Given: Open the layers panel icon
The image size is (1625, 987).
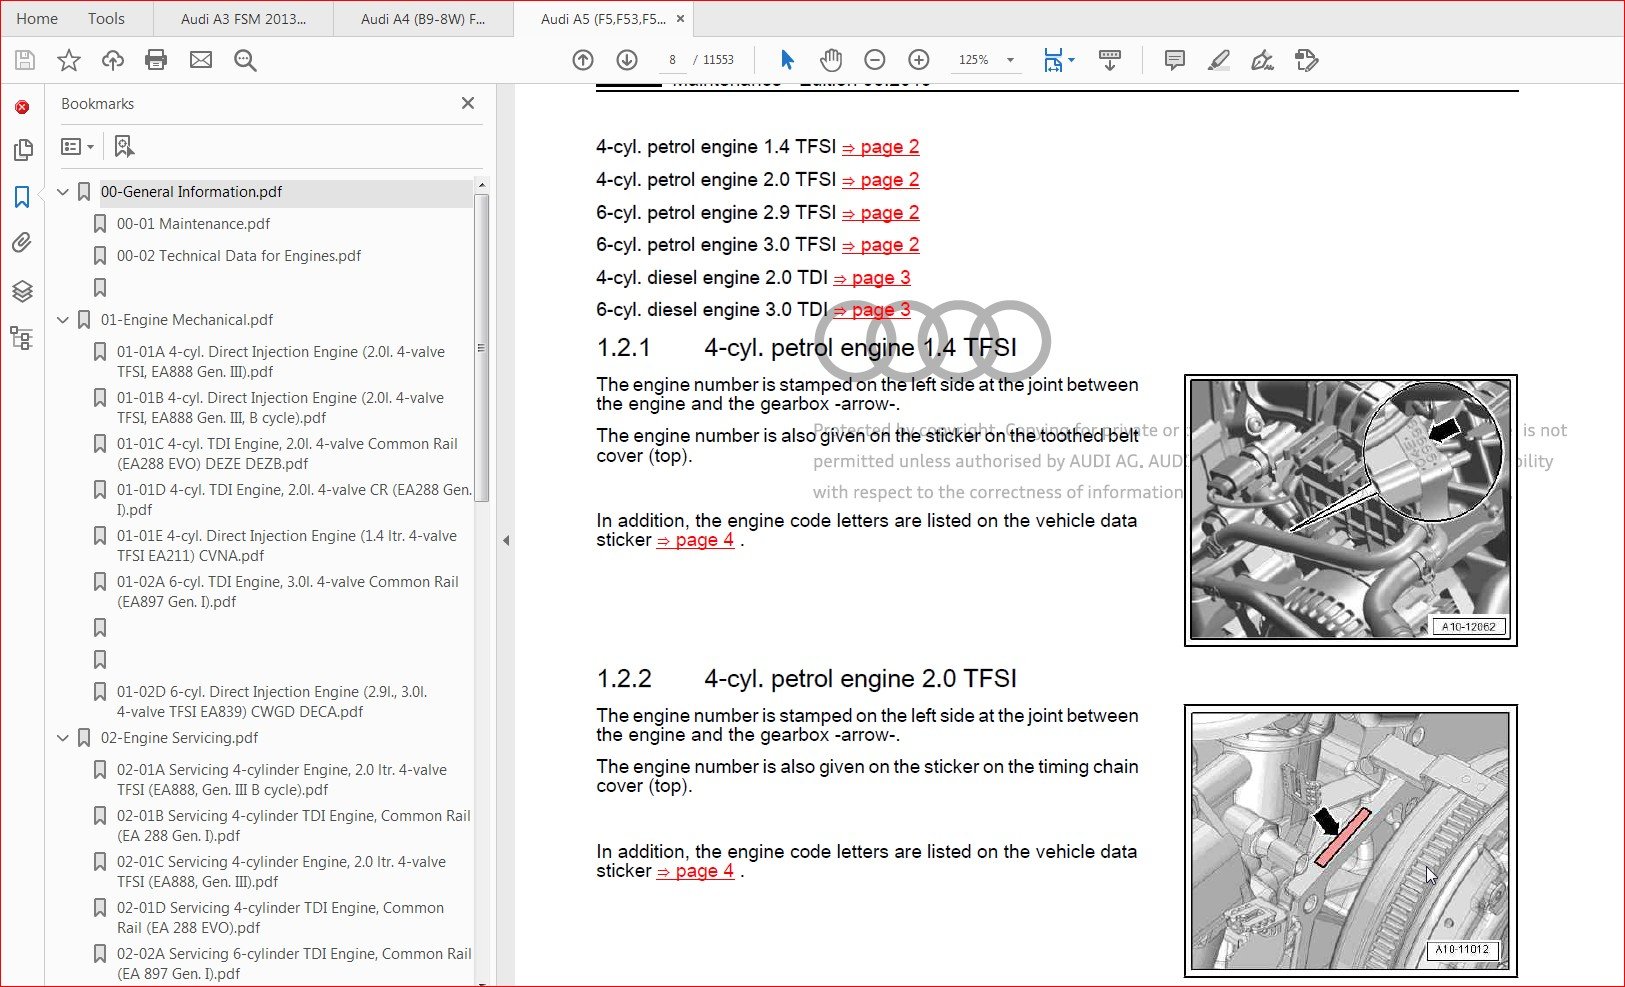Looking at the screenshot, I should point(22,291).
